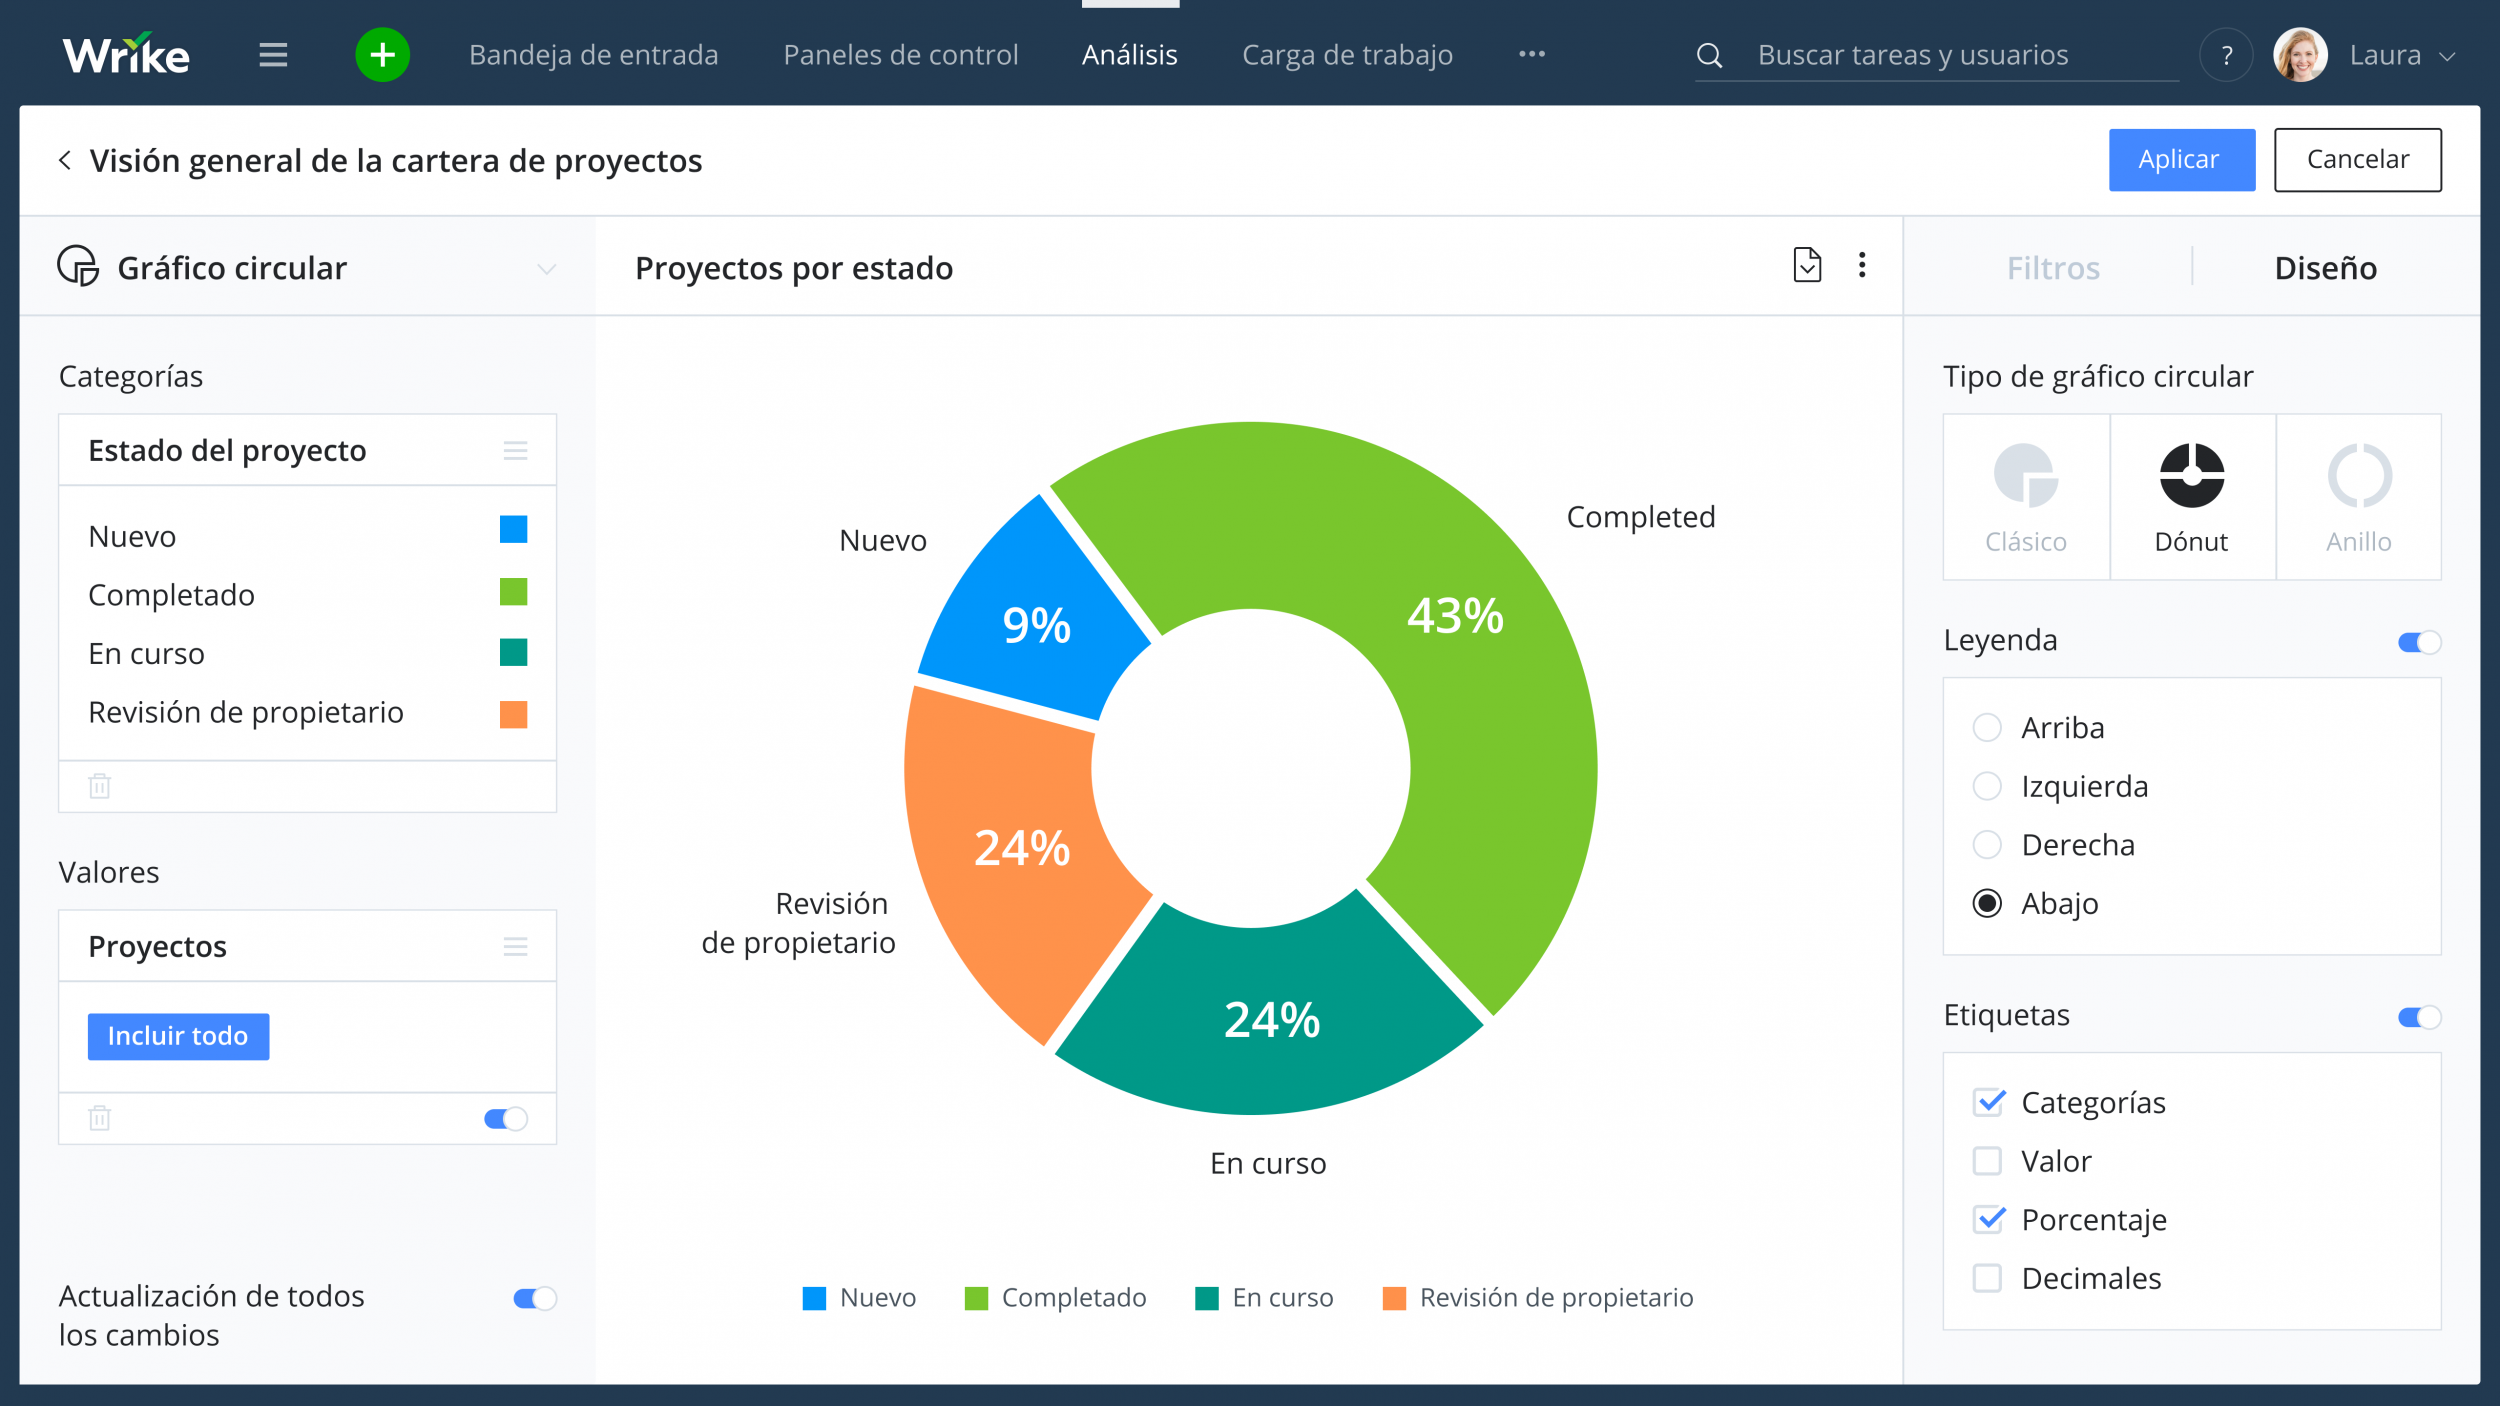Open the help icon

coord(2227,54)
